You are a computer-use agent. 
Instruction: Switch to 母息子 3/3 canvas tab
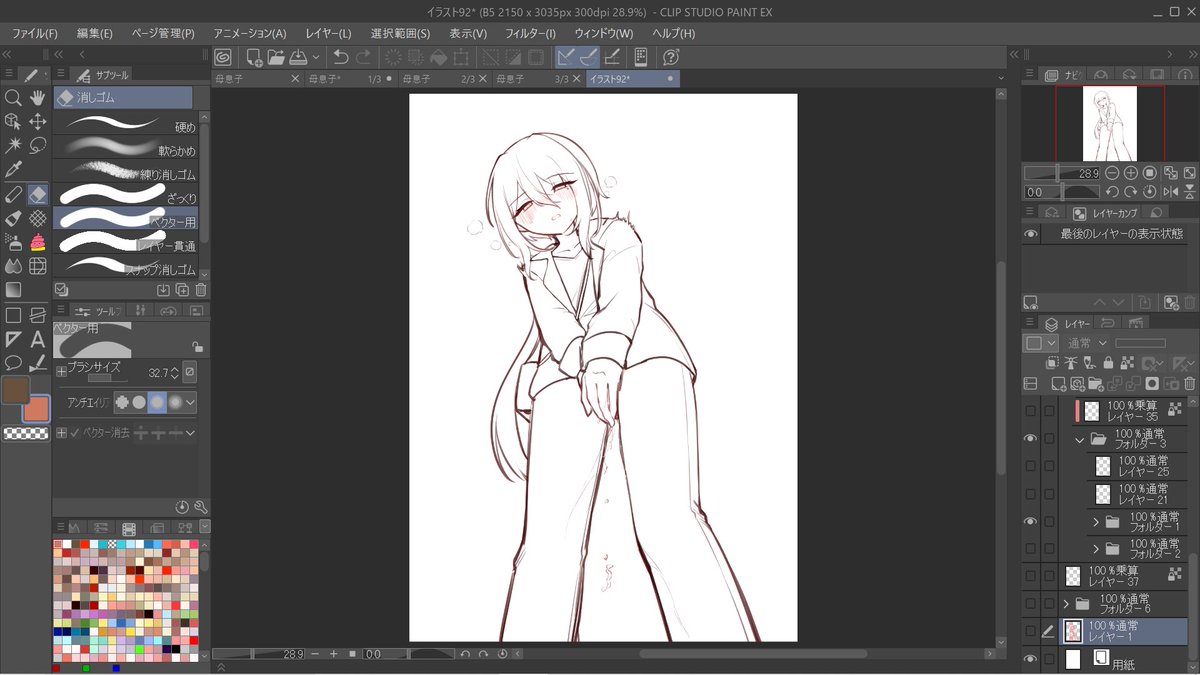pyautogui.click(x=538, y=78)
